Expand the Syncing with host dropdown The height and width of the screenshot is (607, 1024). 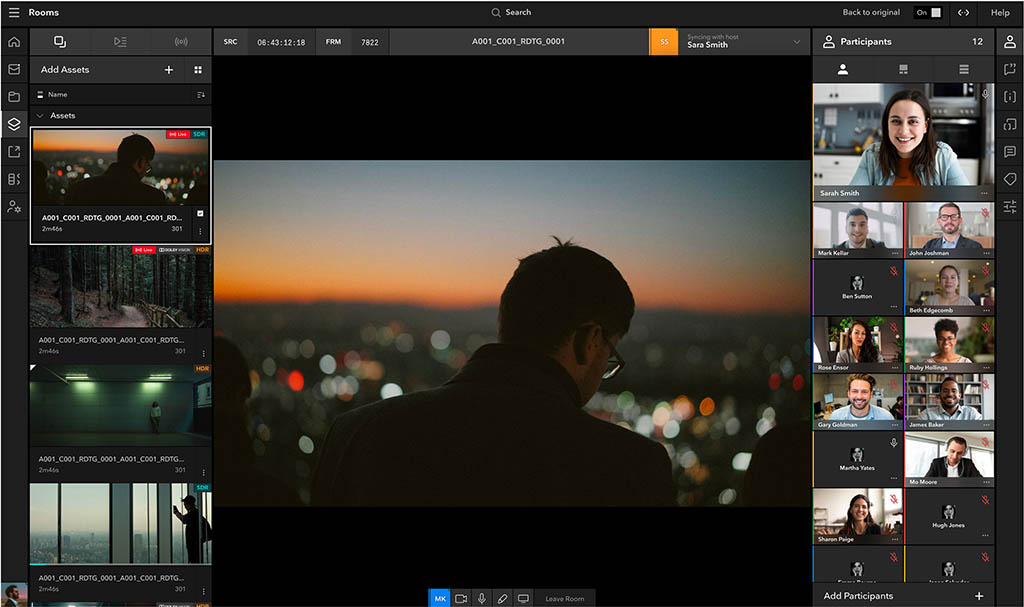point(797,42)
